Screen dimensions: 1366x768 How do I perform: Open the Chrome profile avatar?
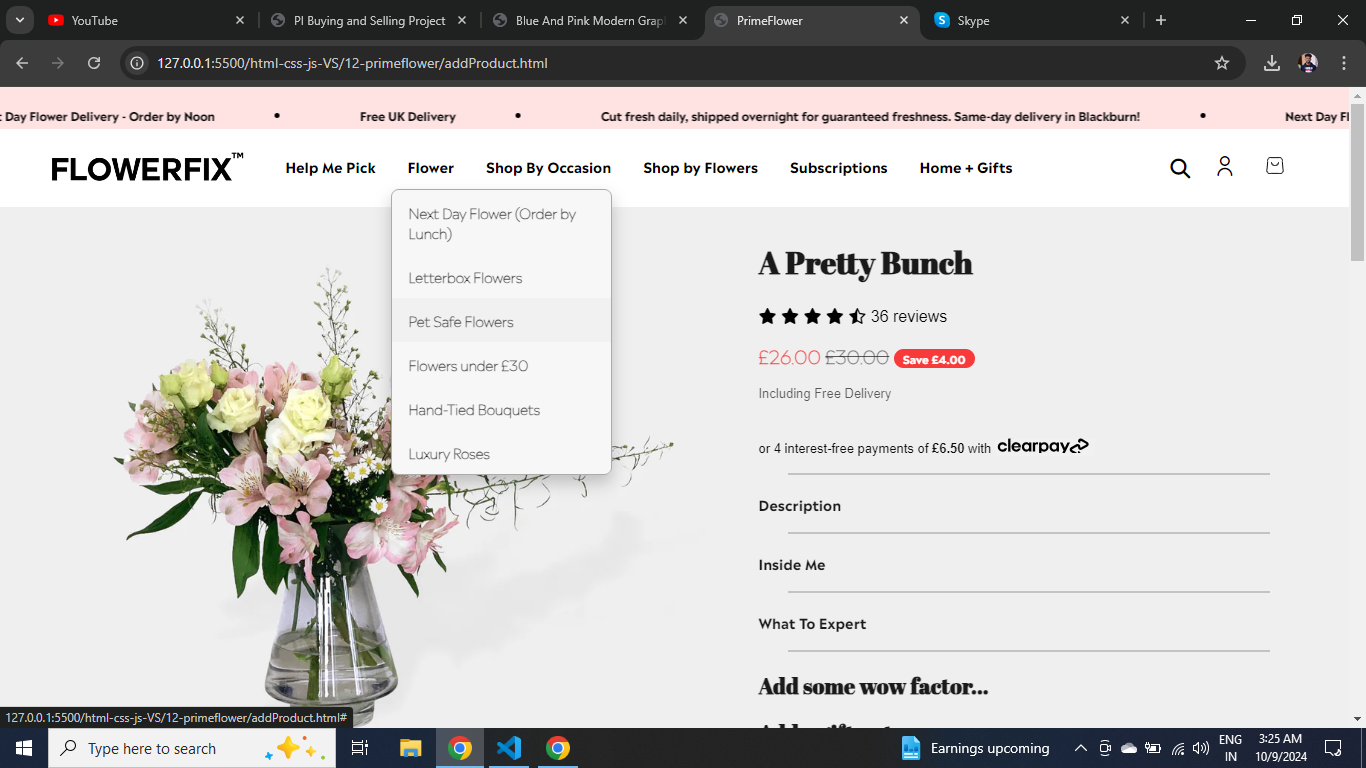coord(1308,63)
